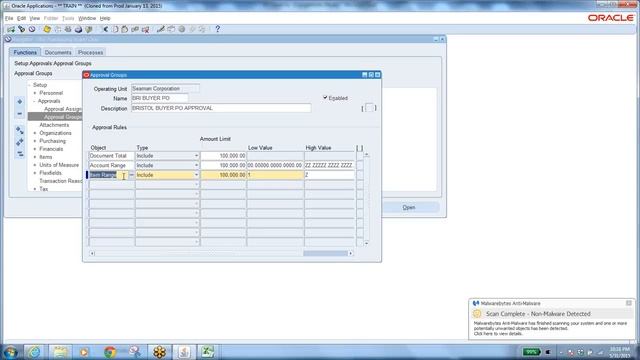This screenshot has height=360, width=640.
Task: Click the Find toolbar icon
Action: click(22, 29)
